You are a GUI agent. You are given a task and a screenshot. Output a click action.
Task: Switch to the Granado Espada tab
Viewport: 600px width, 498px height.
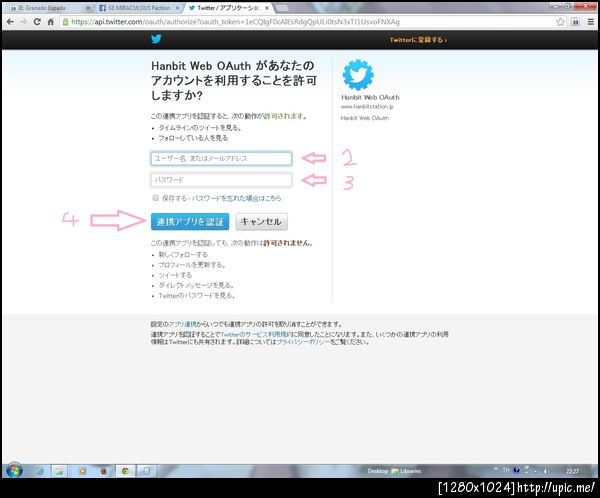[48, 8]
